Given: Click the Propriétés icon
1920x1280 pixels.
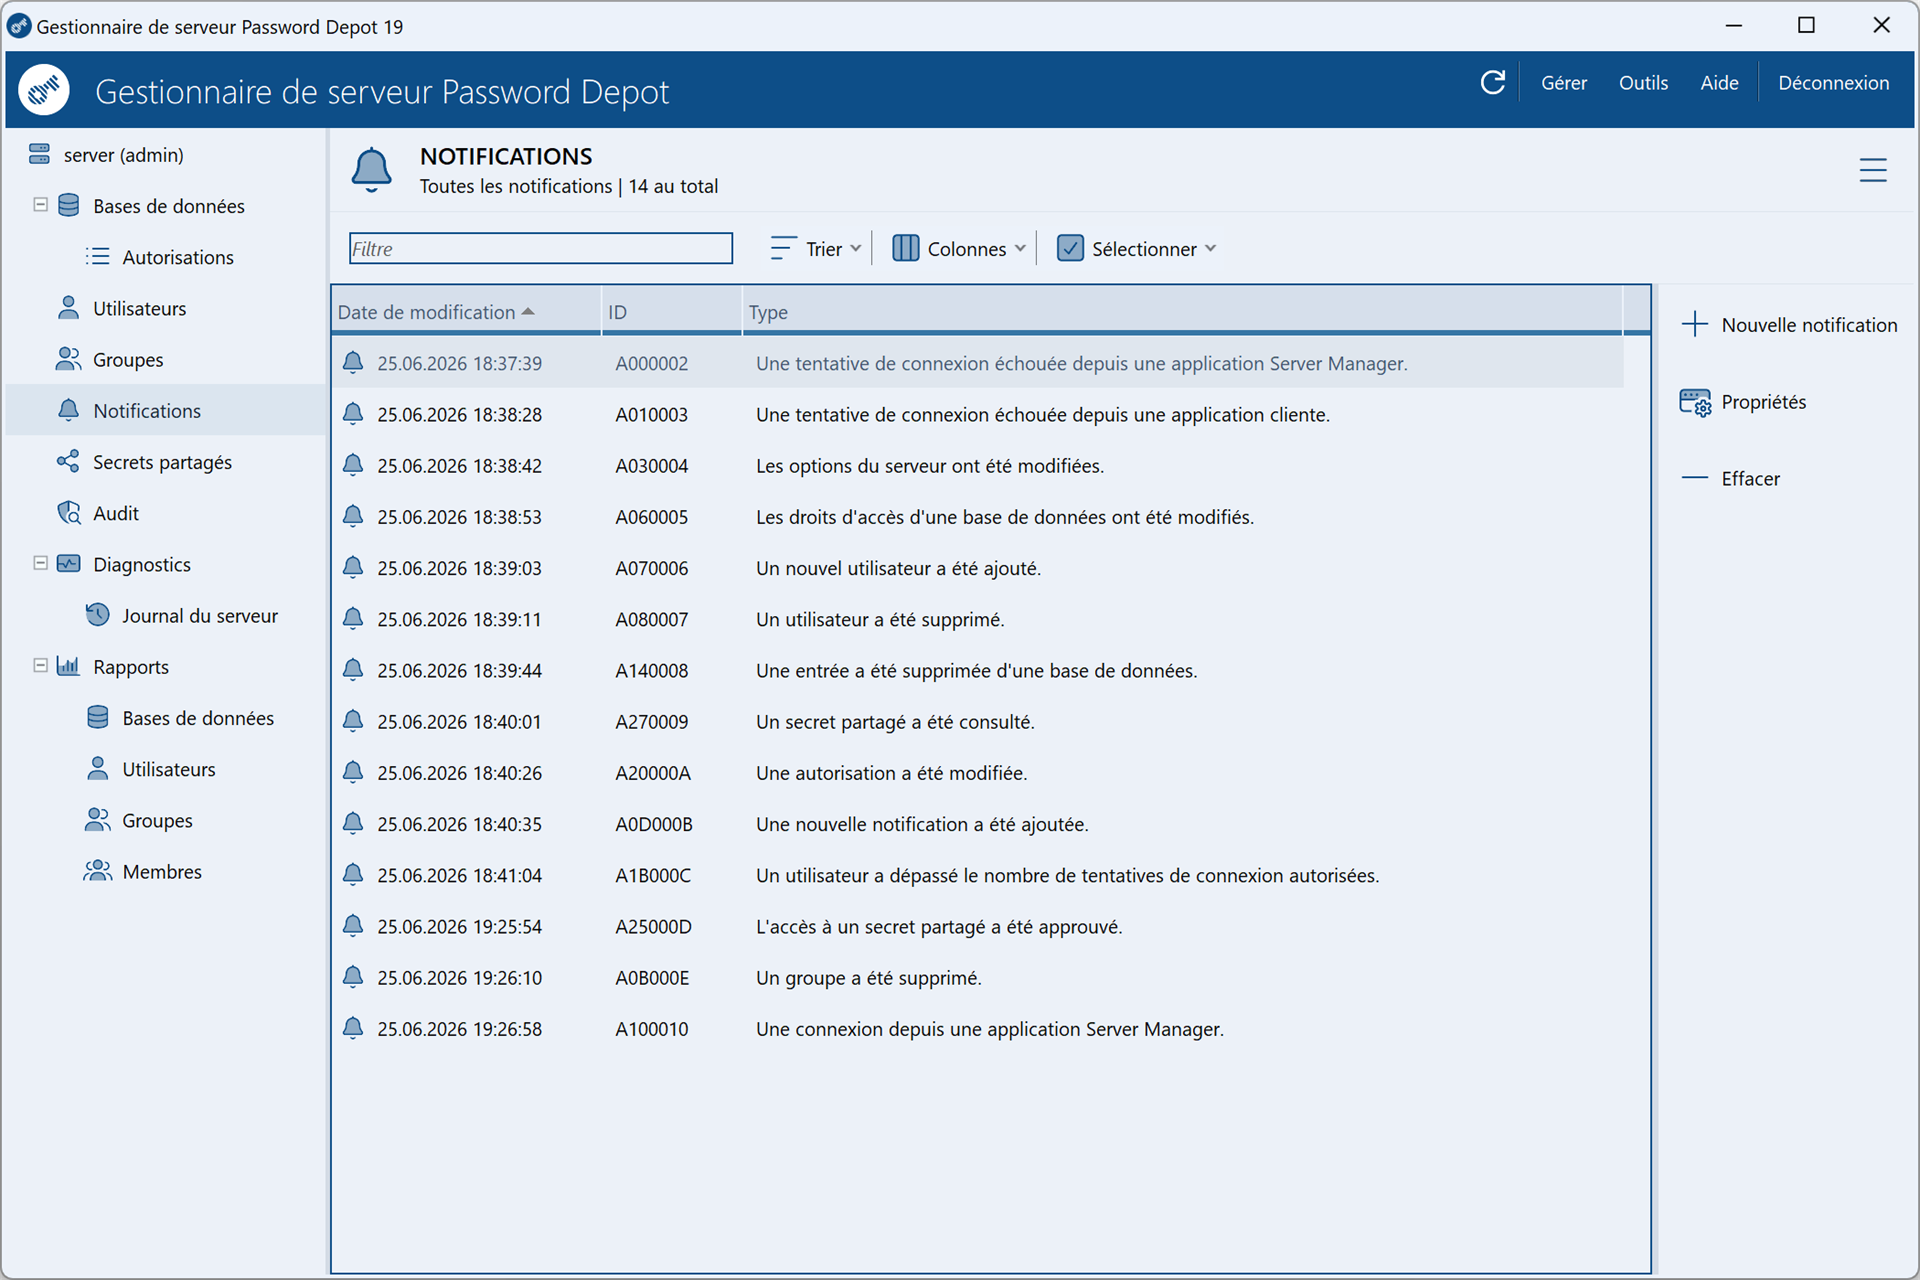Looking at the screenshot, I should click(1695, 402).
